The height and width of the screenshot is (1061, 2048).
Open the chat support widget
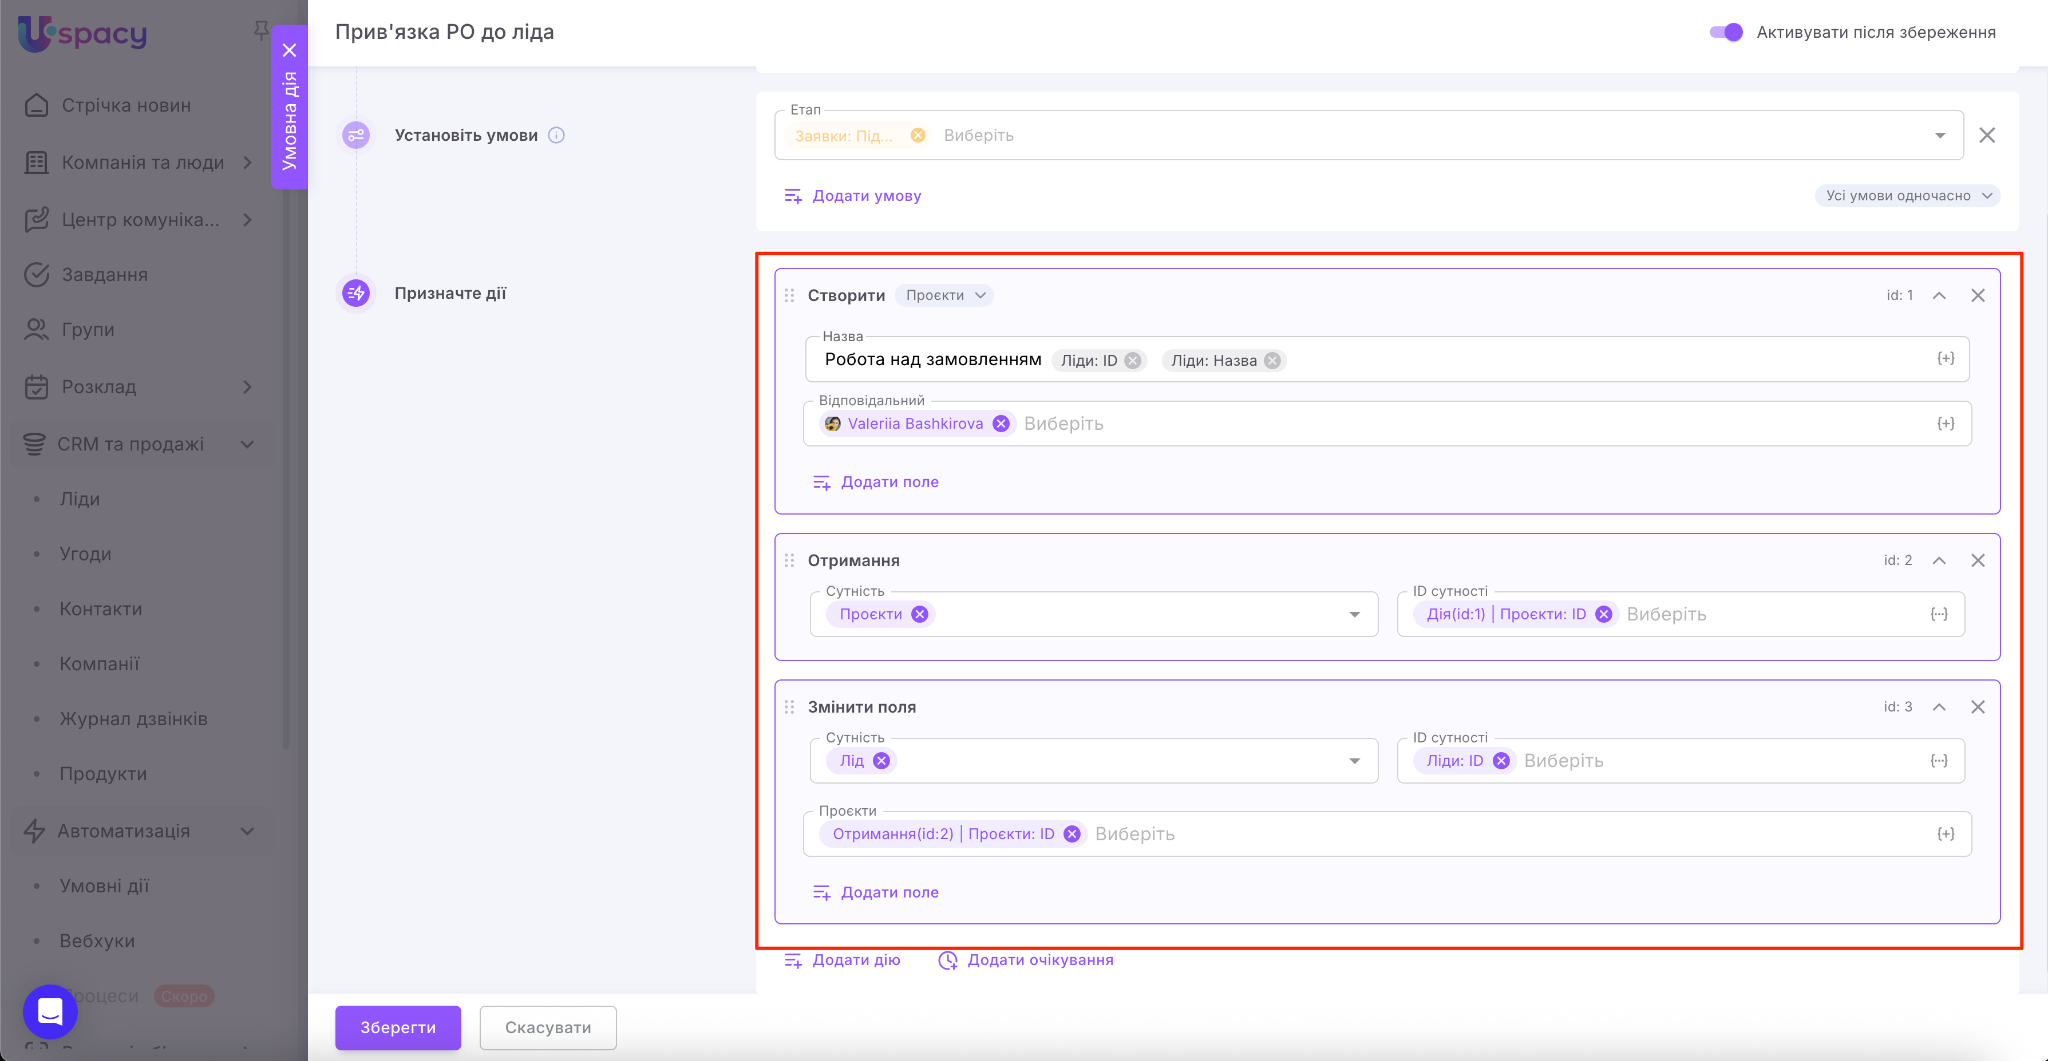[50, 1011]
